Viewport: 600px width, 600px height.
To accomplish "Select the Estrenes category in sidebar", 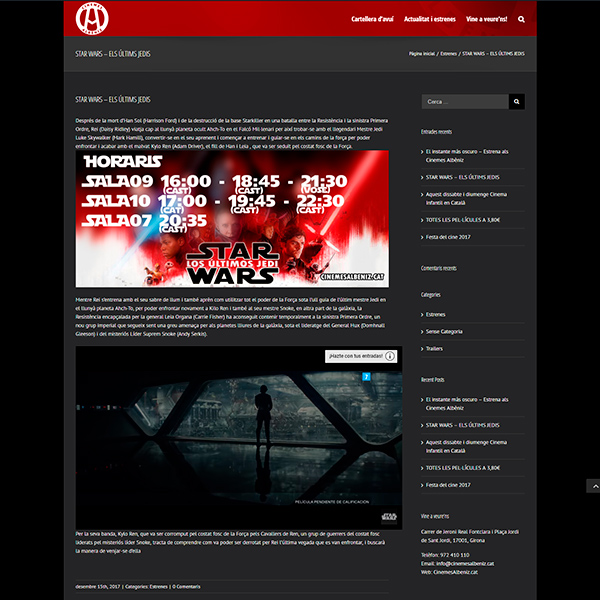I will [435, 315].
